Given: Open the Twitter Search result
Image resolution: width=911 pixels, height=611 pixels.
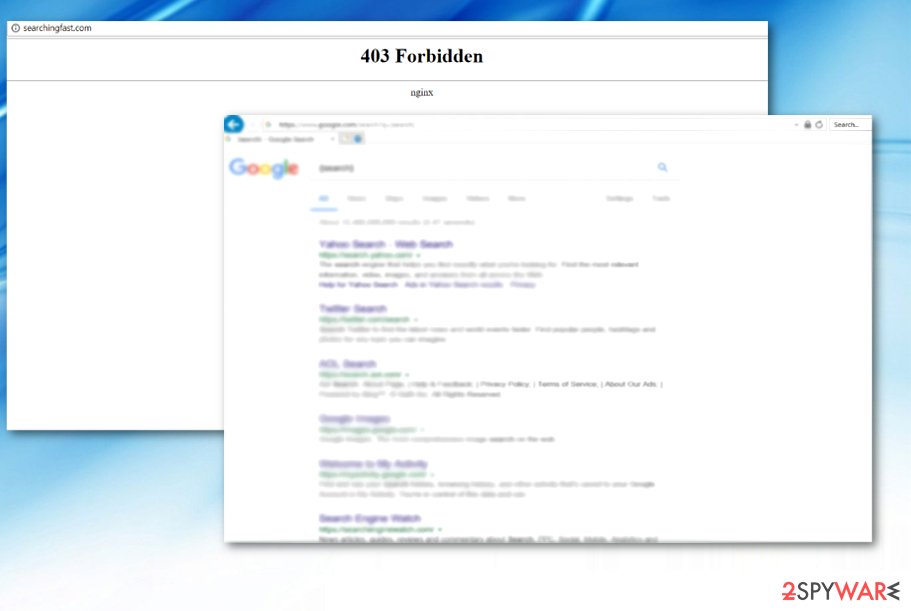Looking at the screenshot, I should point(353,308).
